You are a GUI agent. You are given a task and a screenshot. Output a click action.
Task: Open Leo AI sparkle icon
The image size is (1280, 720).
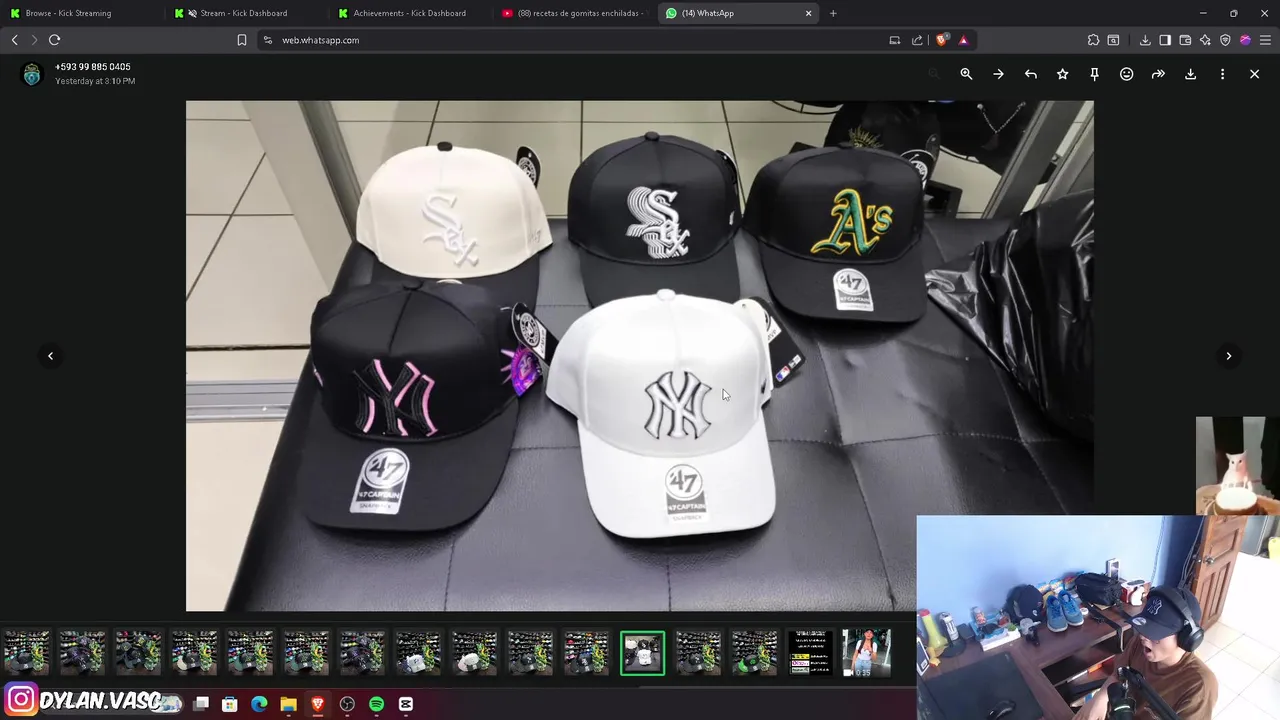(x=1205, y=40)
